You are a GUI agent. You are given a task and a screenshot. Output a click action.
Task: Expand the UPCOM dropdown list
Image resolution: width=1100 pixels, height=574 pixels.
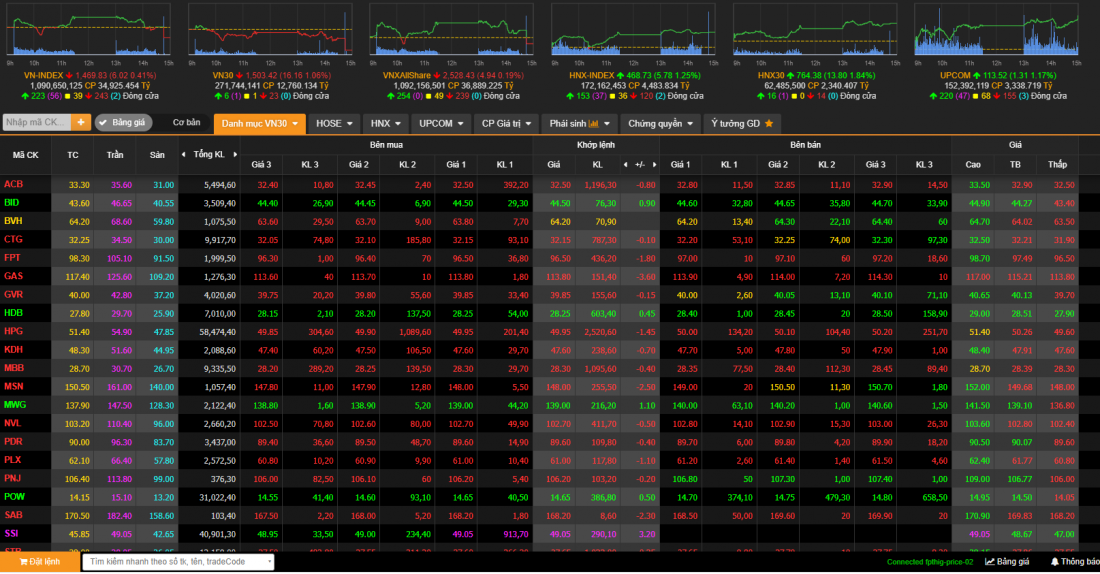(442, 123)
